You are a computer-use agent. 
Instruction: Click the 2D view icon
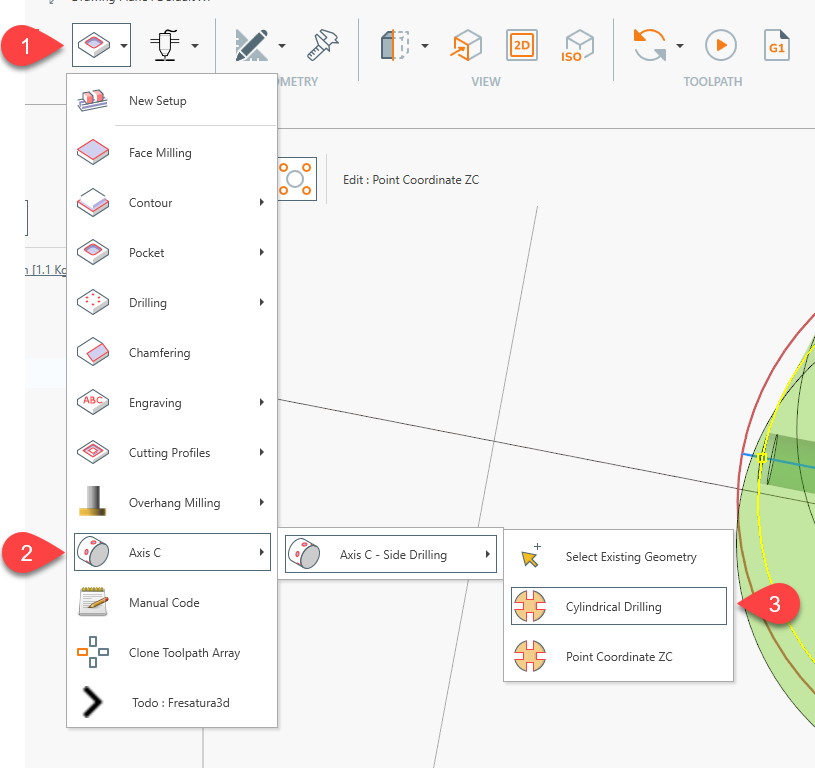[x=522, y=45]
